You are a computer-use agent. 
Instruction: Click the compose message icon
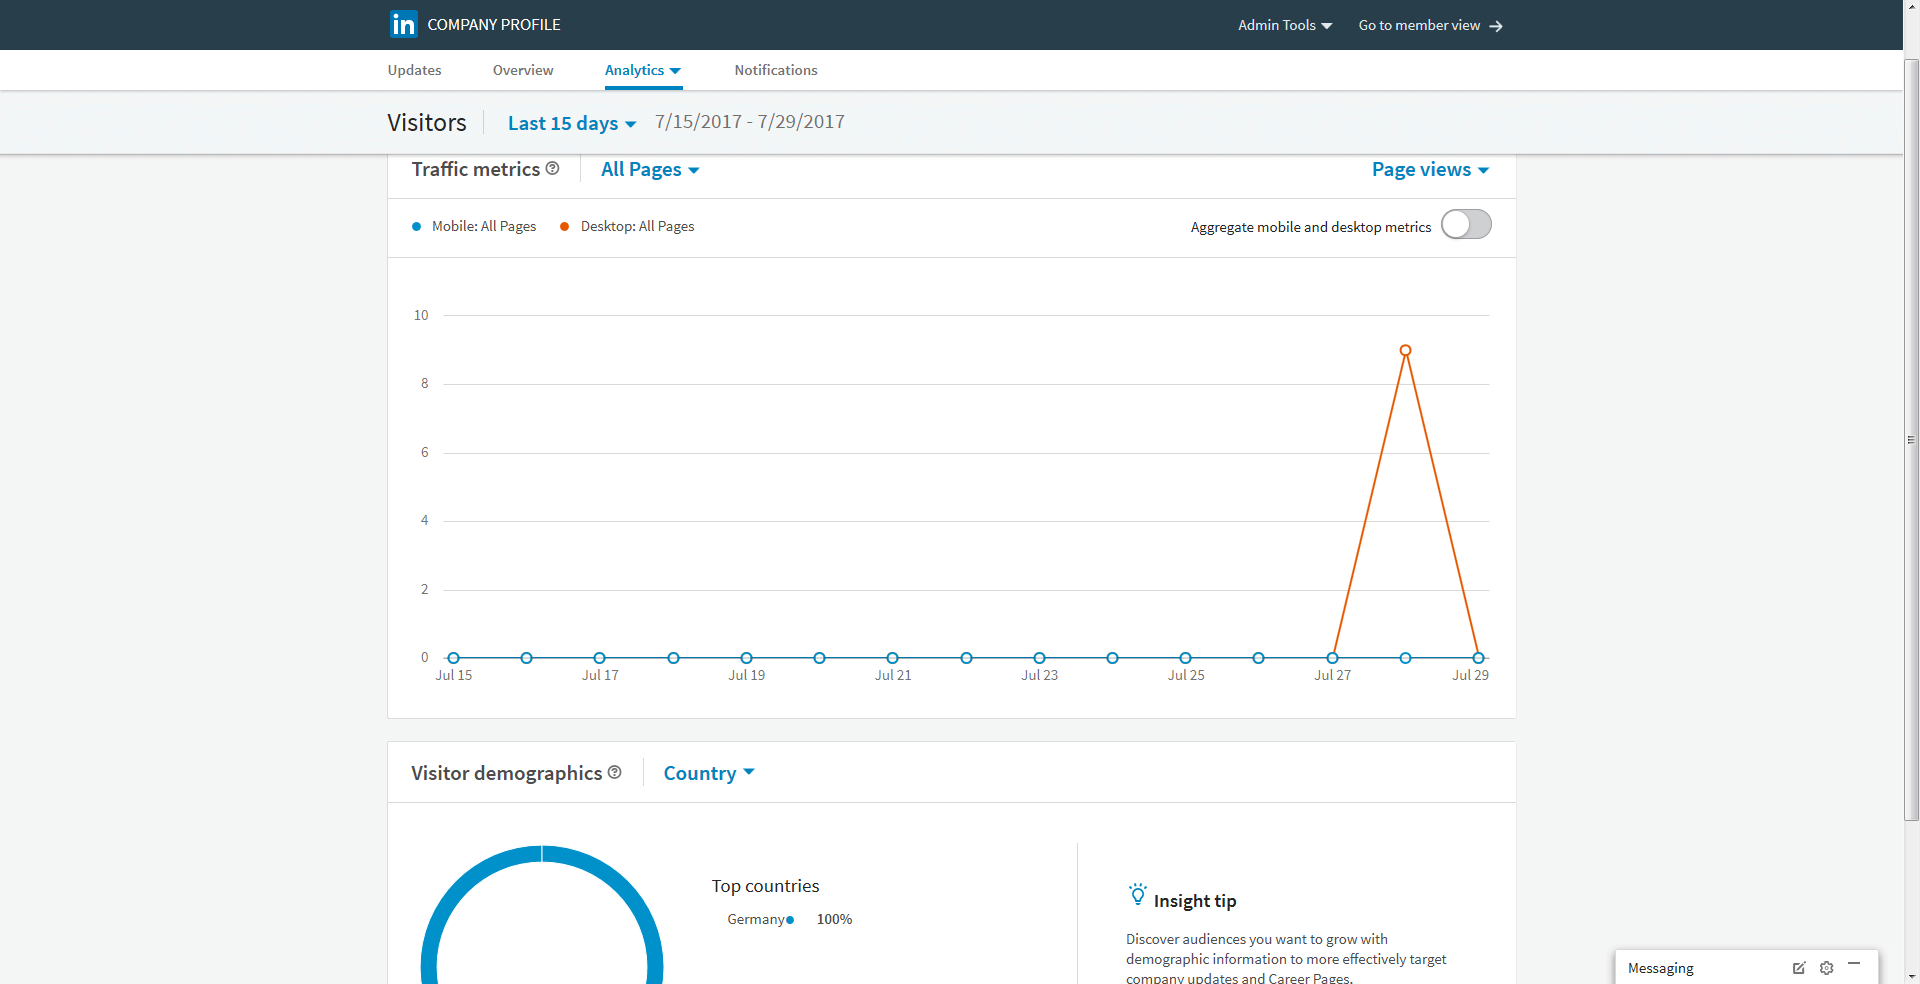coord(1798,967)
